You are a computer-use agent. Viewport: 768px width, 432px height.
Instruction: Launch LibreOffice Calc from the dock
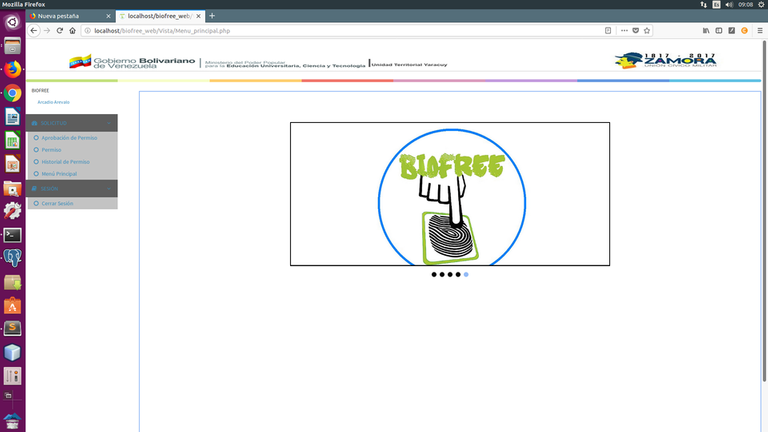(12, 141)
